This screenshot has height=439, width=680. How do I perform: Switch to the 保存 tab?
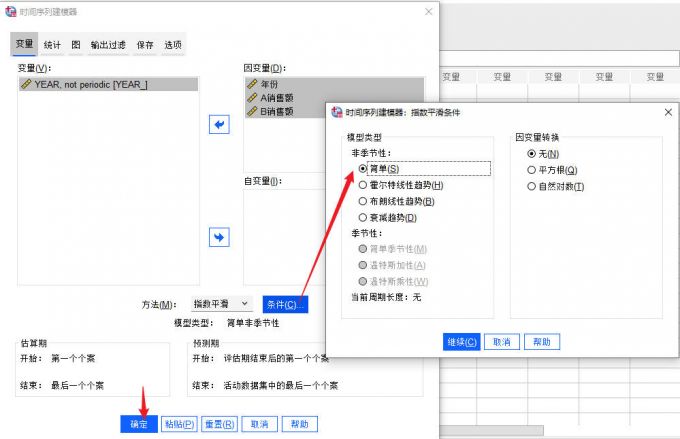click(x=145, y=44)
